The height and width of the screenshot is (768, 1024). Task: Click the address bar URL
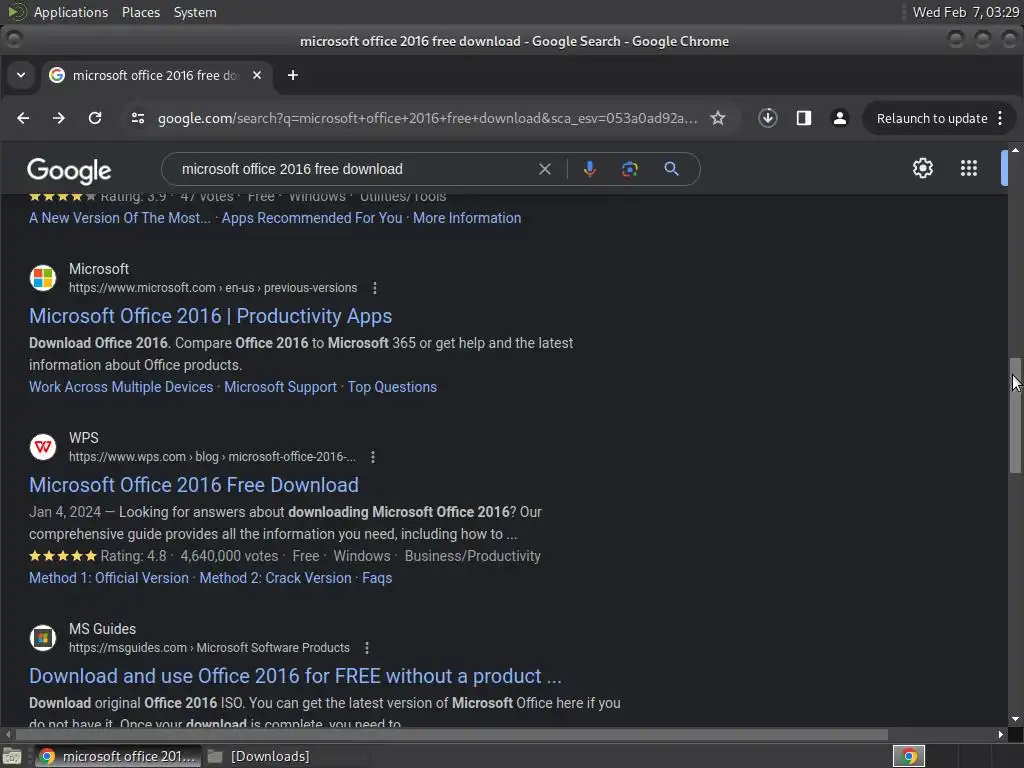pyautogui.click(x=428, y=118)
